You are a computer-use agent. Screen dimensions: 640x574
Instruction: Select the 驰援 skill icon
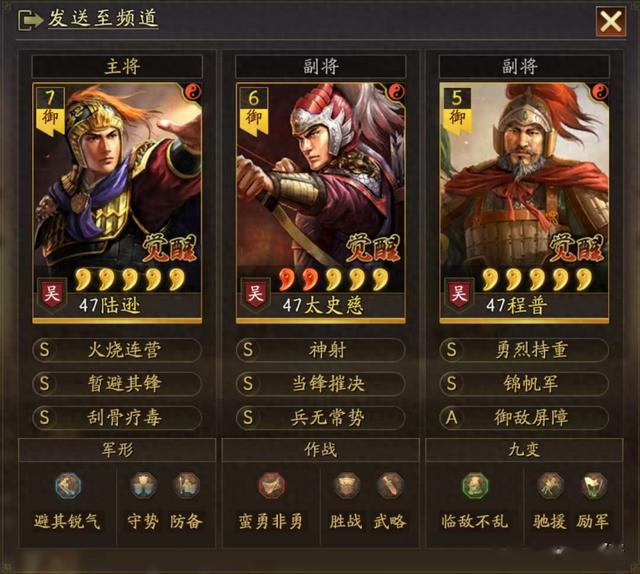click(x=550, y=486)
